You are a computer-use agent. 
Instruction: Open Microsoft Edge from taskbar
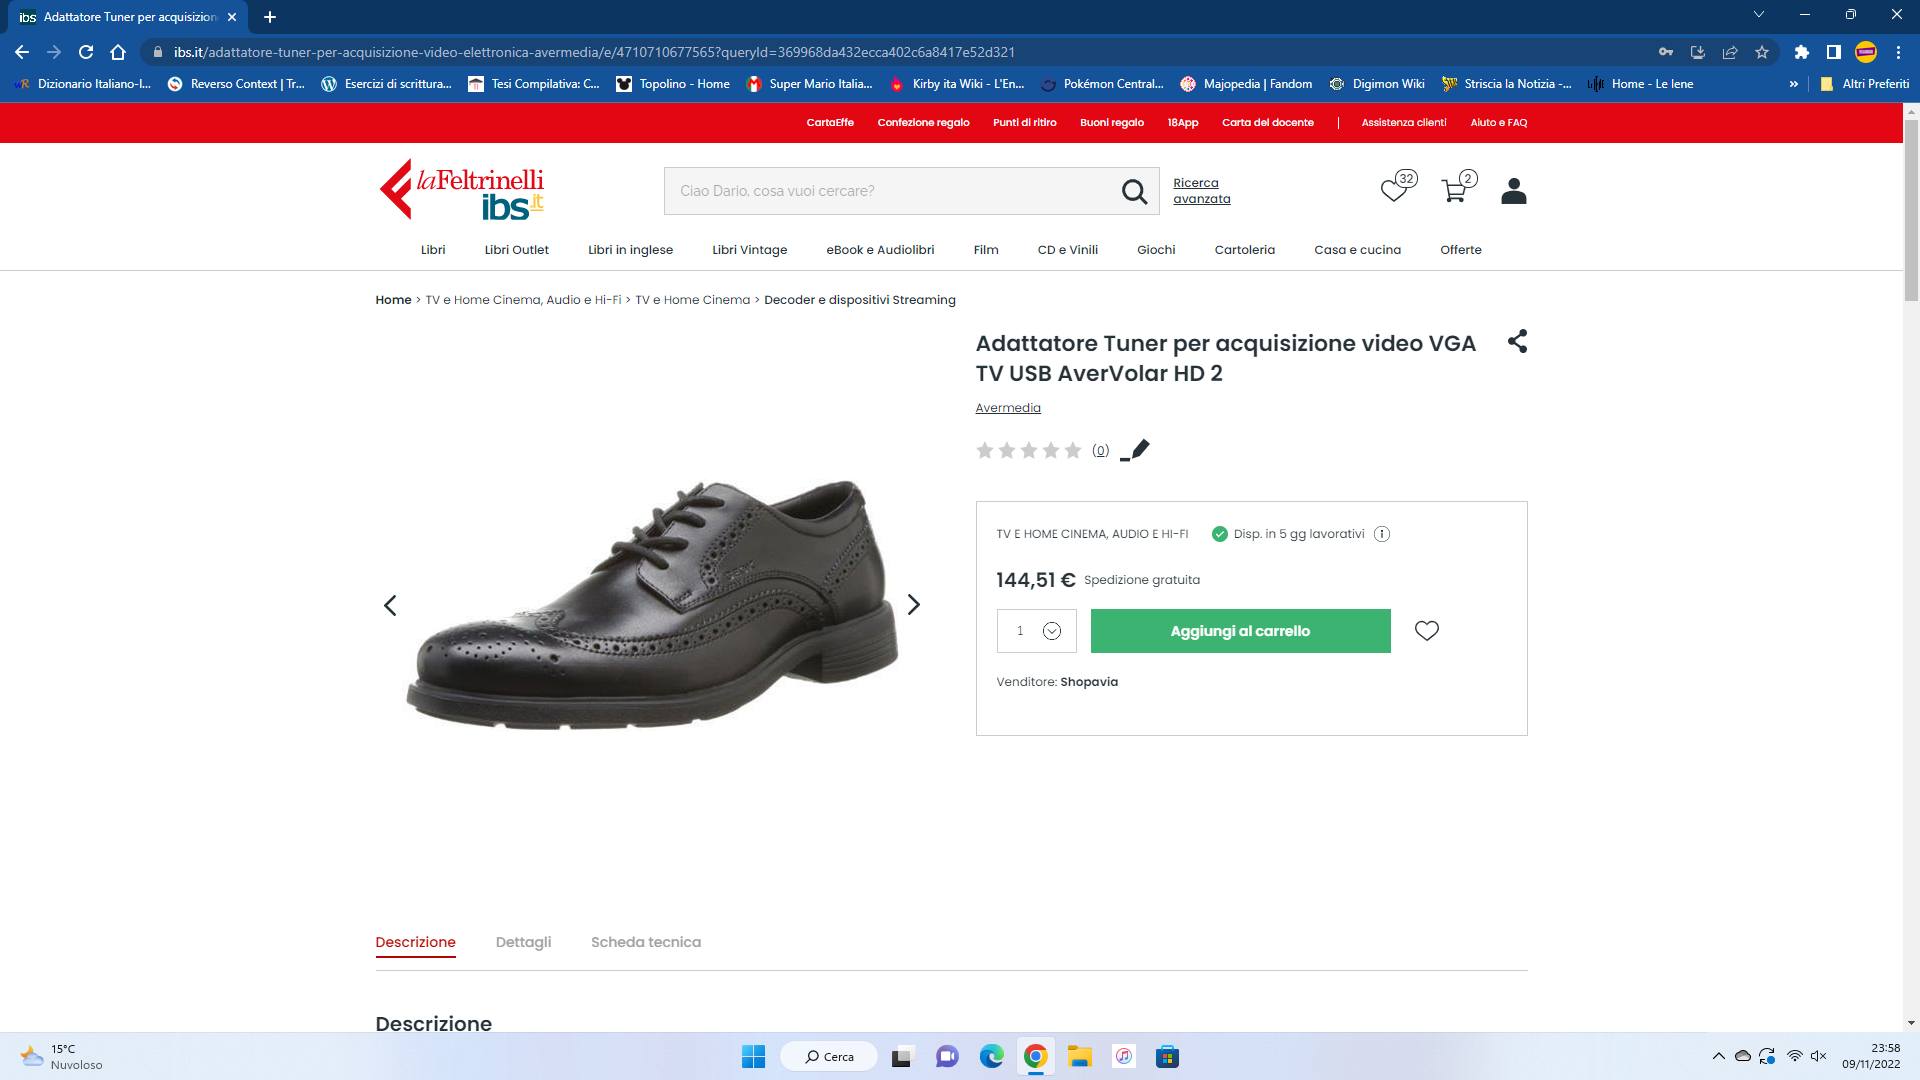click(x=991, y=1057)
